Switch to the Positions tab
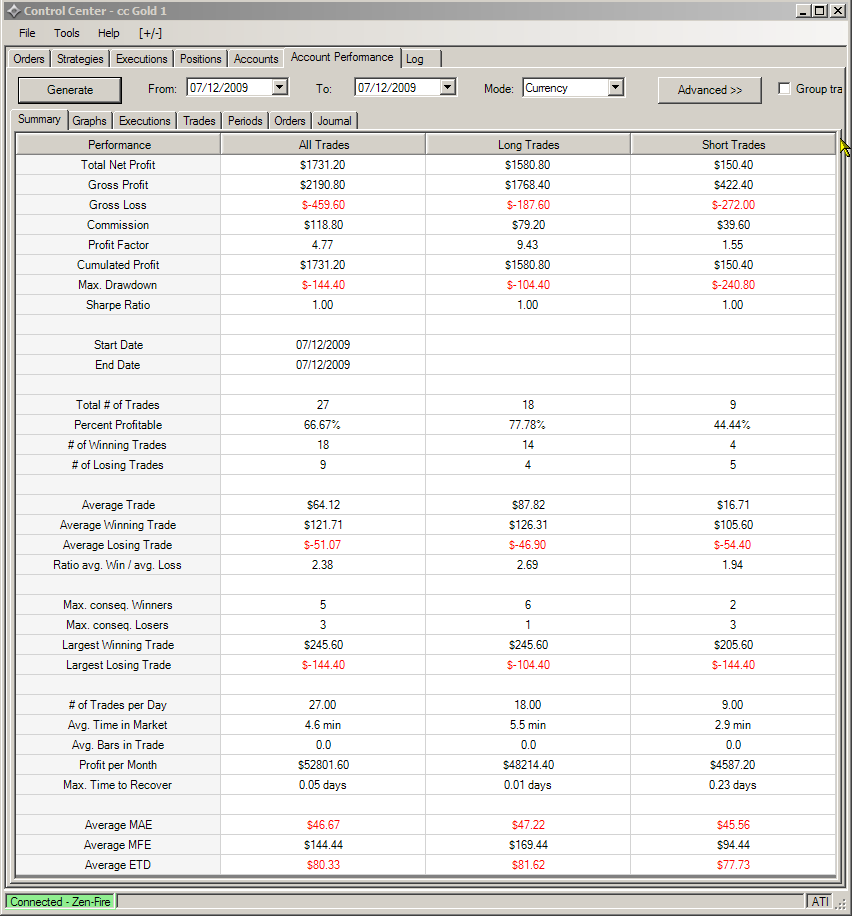This screenshot has width=852, height=916. (200, 59)
